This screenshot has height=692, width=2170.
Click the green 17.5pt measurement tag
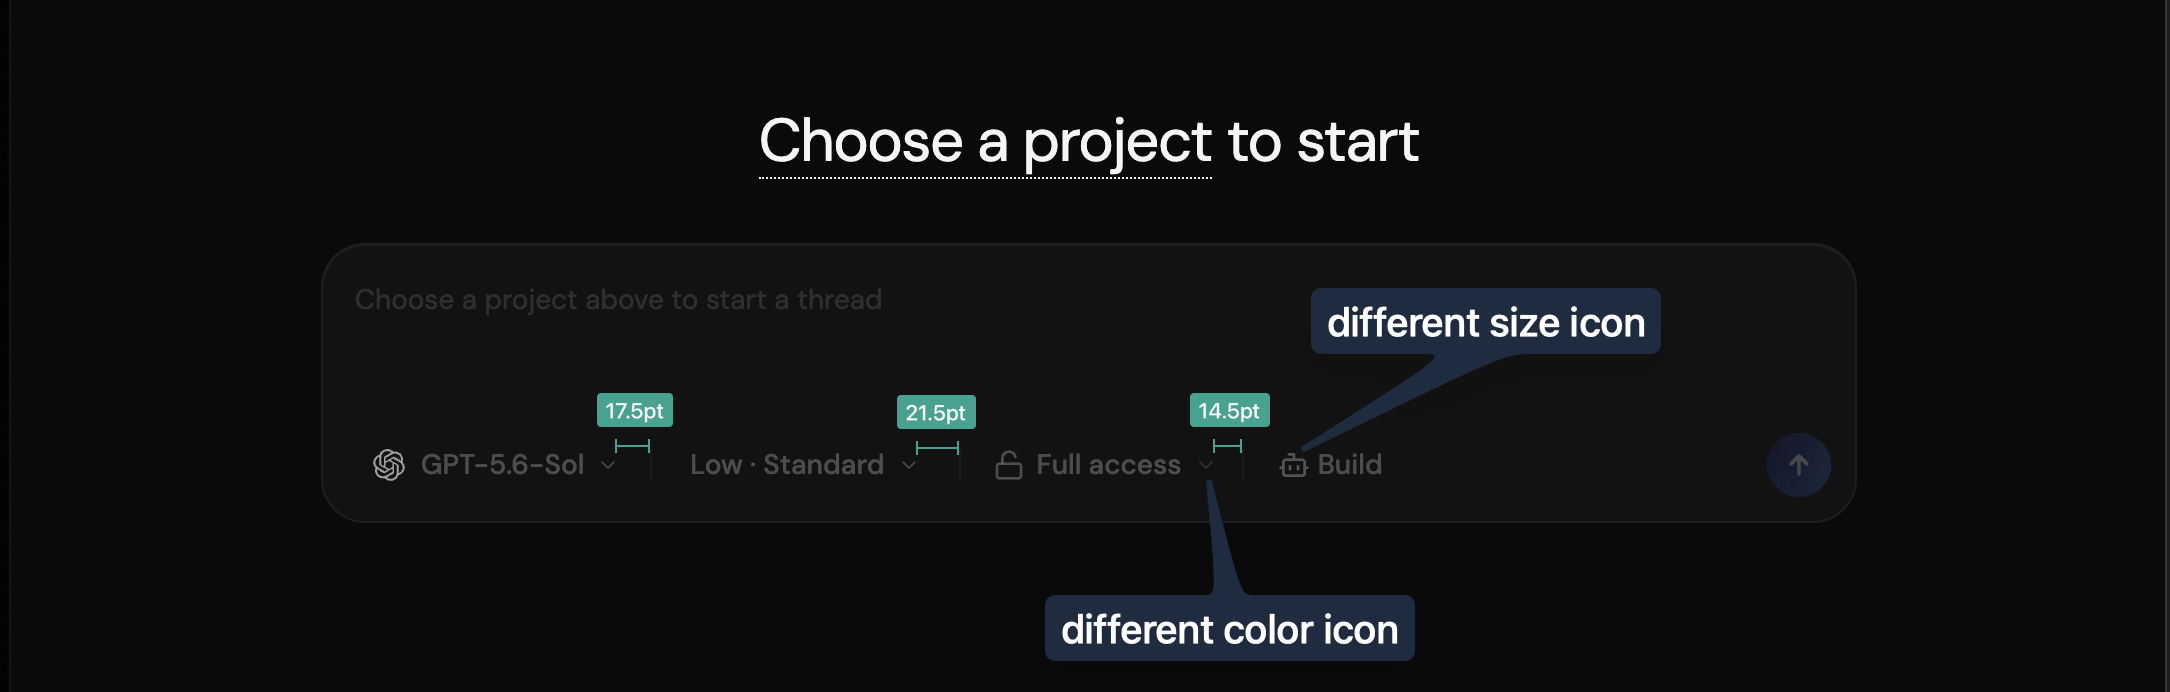[x=635, y=411]
